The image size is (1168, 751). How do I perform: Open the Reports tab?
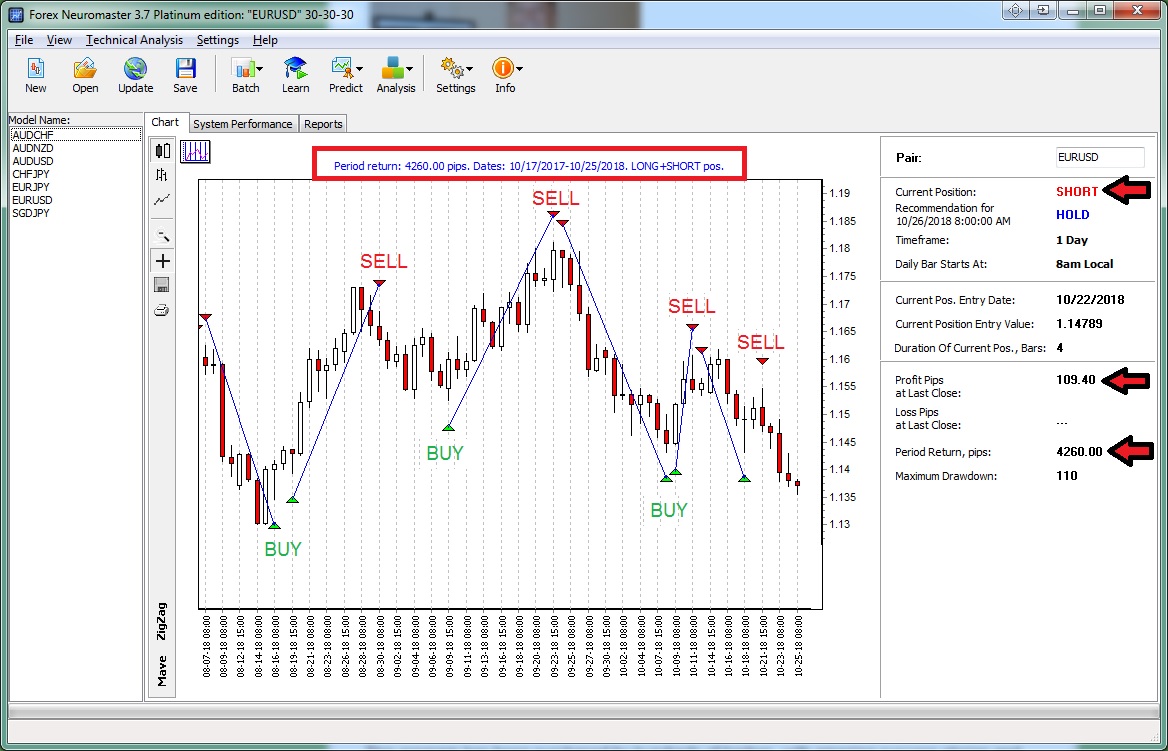click(323, 124)
